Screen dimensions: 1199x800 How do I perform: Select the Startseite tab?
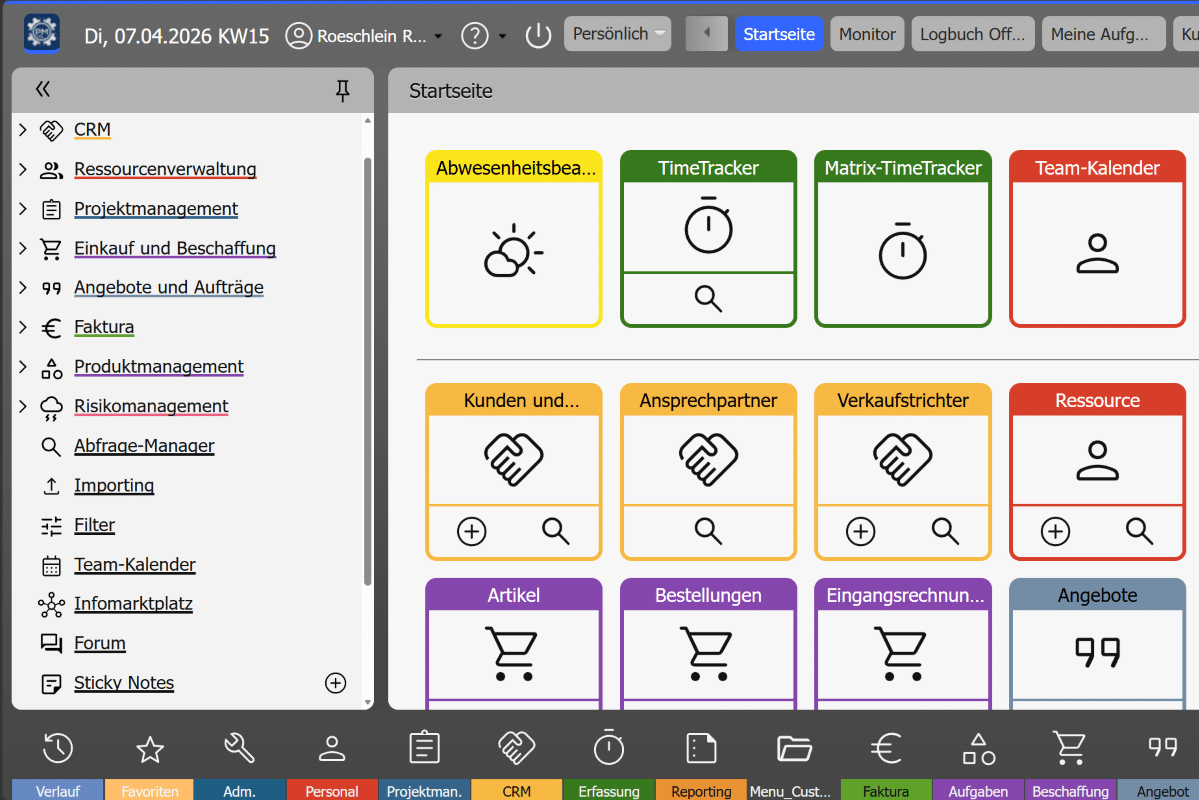pyautogui.click(x=778, y=33)
